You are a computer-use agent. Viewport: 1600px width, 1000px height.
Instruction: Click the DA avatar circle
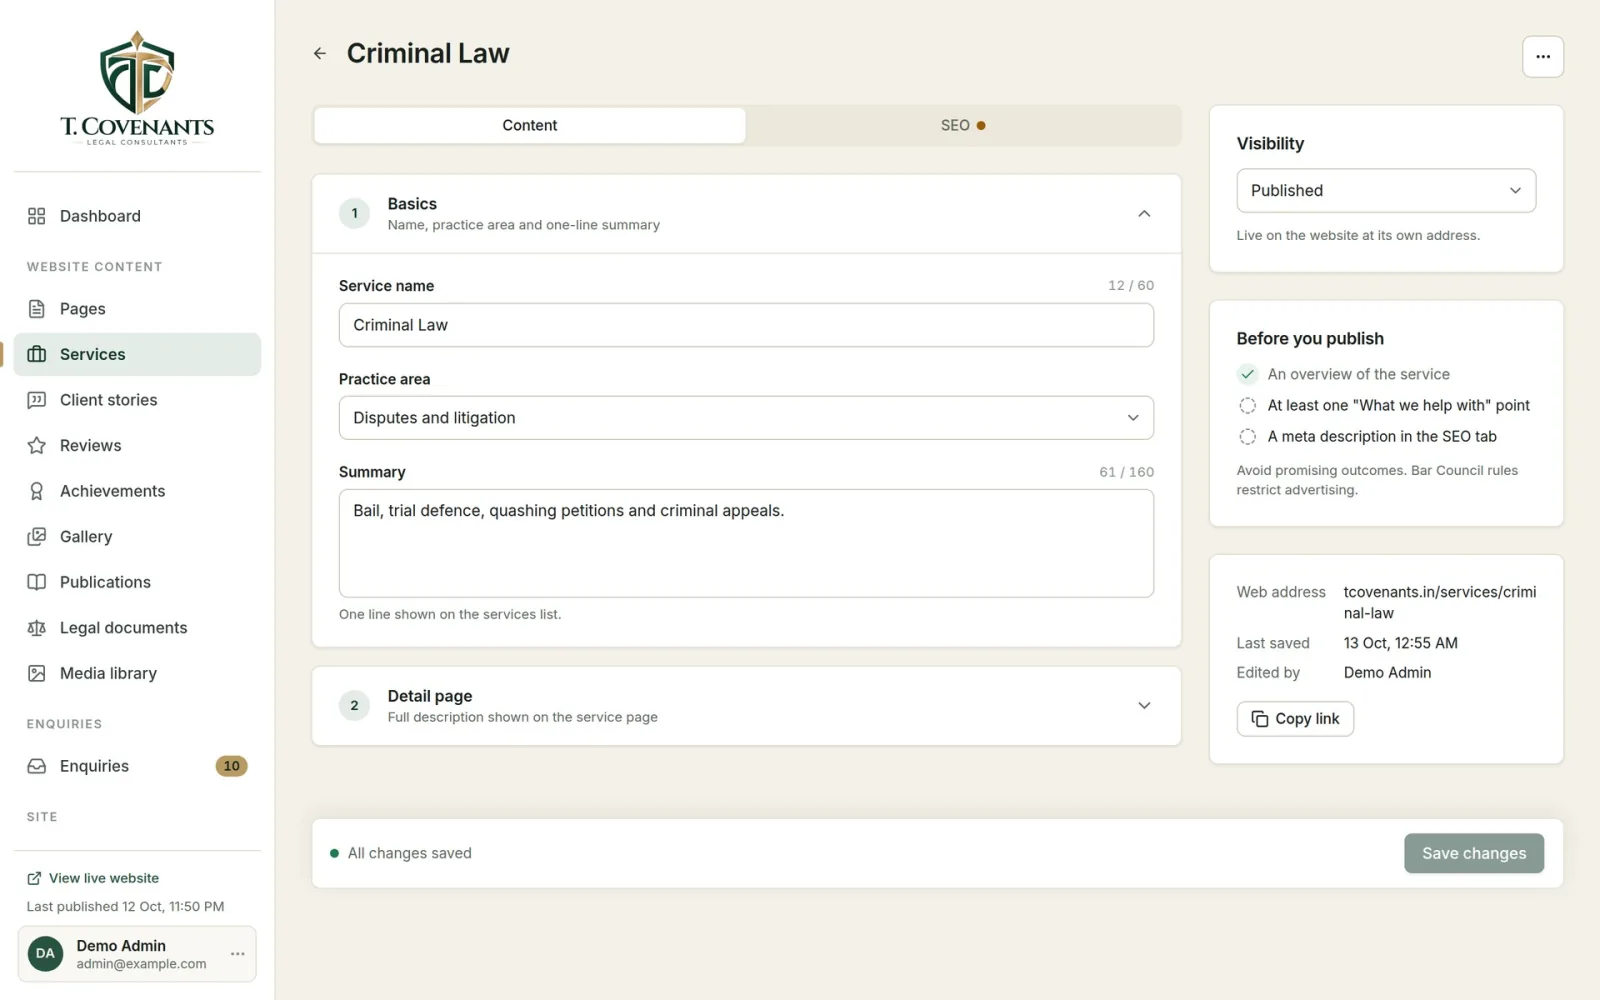click(45, 954)
